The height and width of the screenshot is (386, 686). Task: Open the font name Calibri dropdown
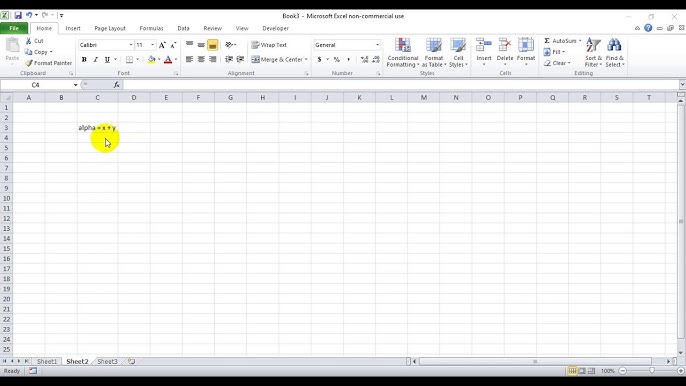130,45
